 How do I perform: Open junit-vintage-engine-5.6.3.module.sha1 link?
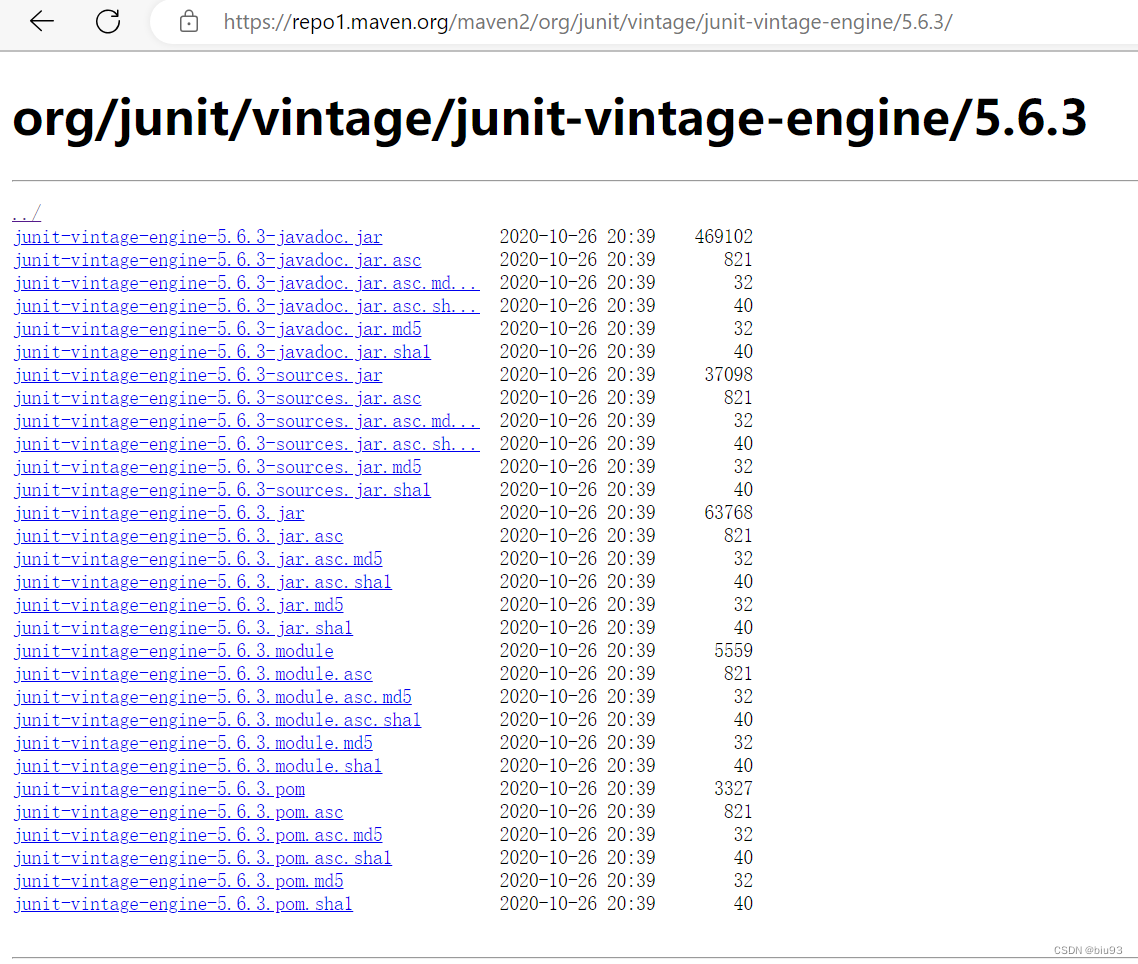tap(197, 765)
